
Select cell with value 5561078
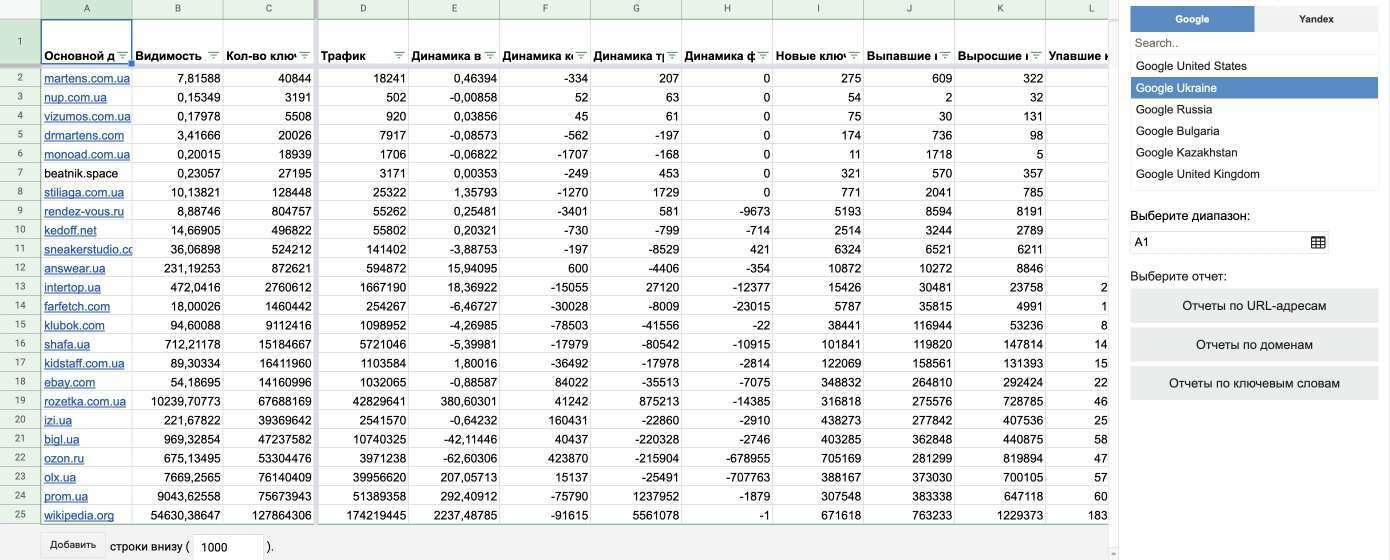636,515
